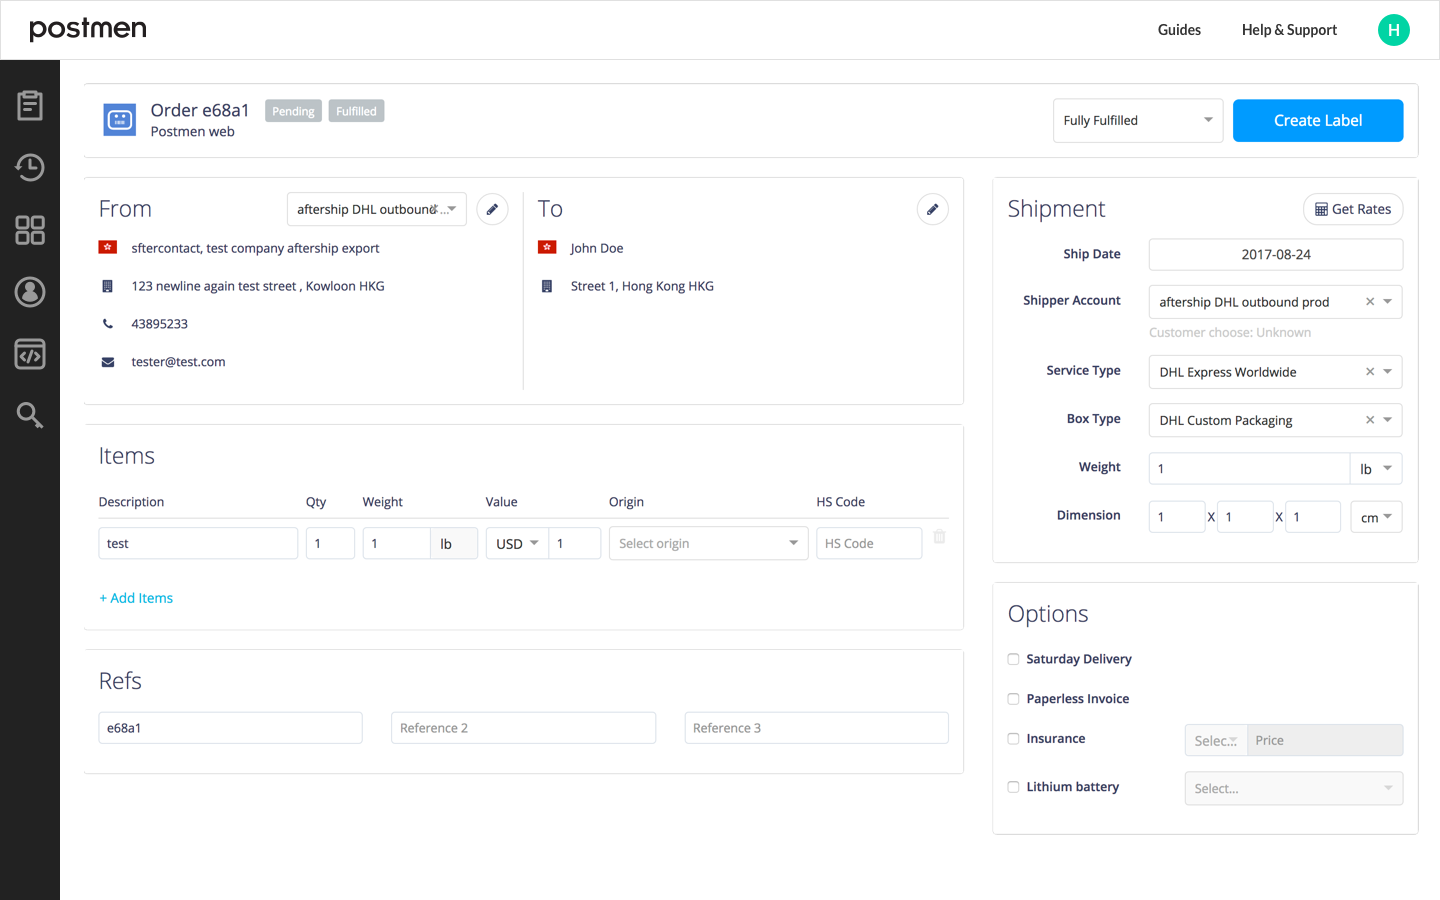
Task: Click the HS Code input field
Action: (x=869, y=543)
